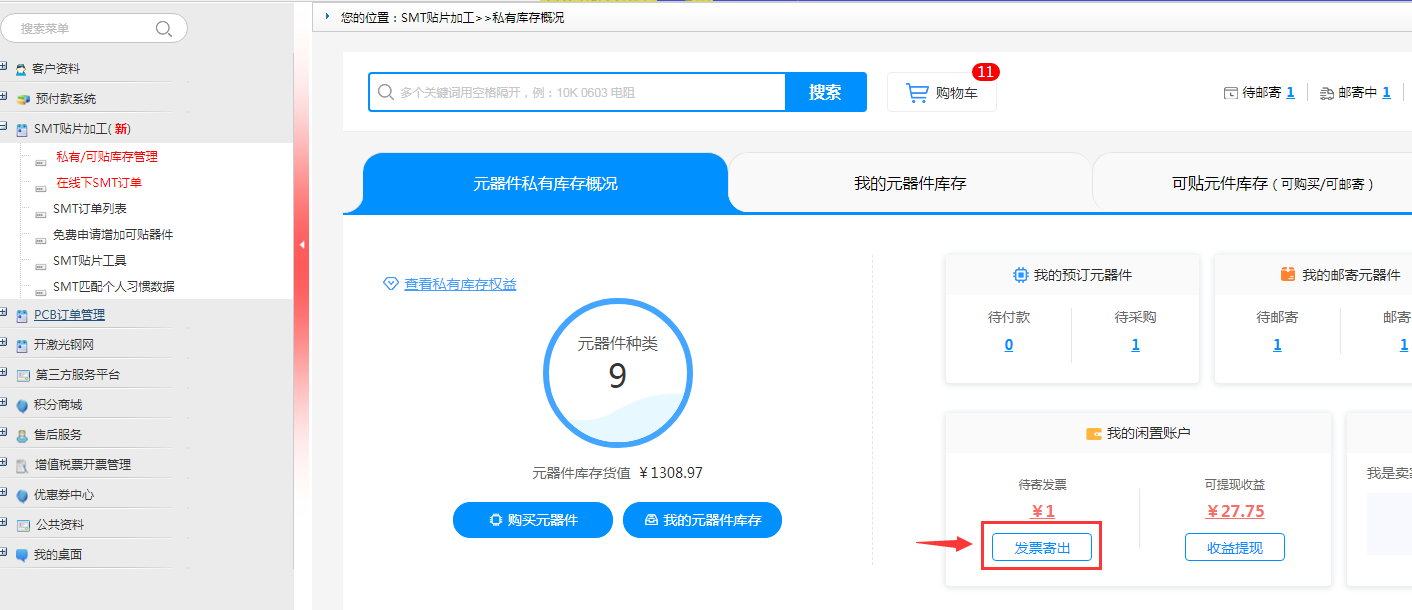Expand the 第三方服务平台 tree node
The width and height of the screenshot is (1412, 610).
(x=4, y=374)
